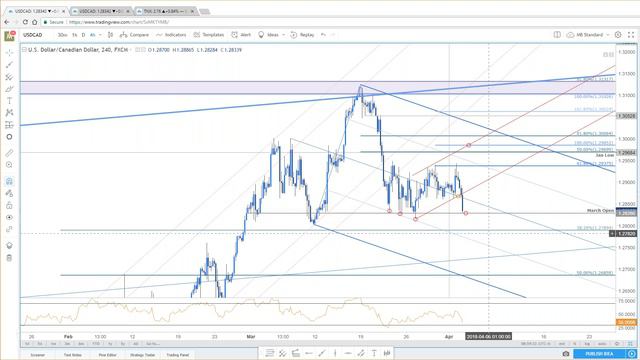Image resolution: width=640 pixels, height=360 pixels.
Task: Select the D daily timeframe
Action: (x=83, y=35)
